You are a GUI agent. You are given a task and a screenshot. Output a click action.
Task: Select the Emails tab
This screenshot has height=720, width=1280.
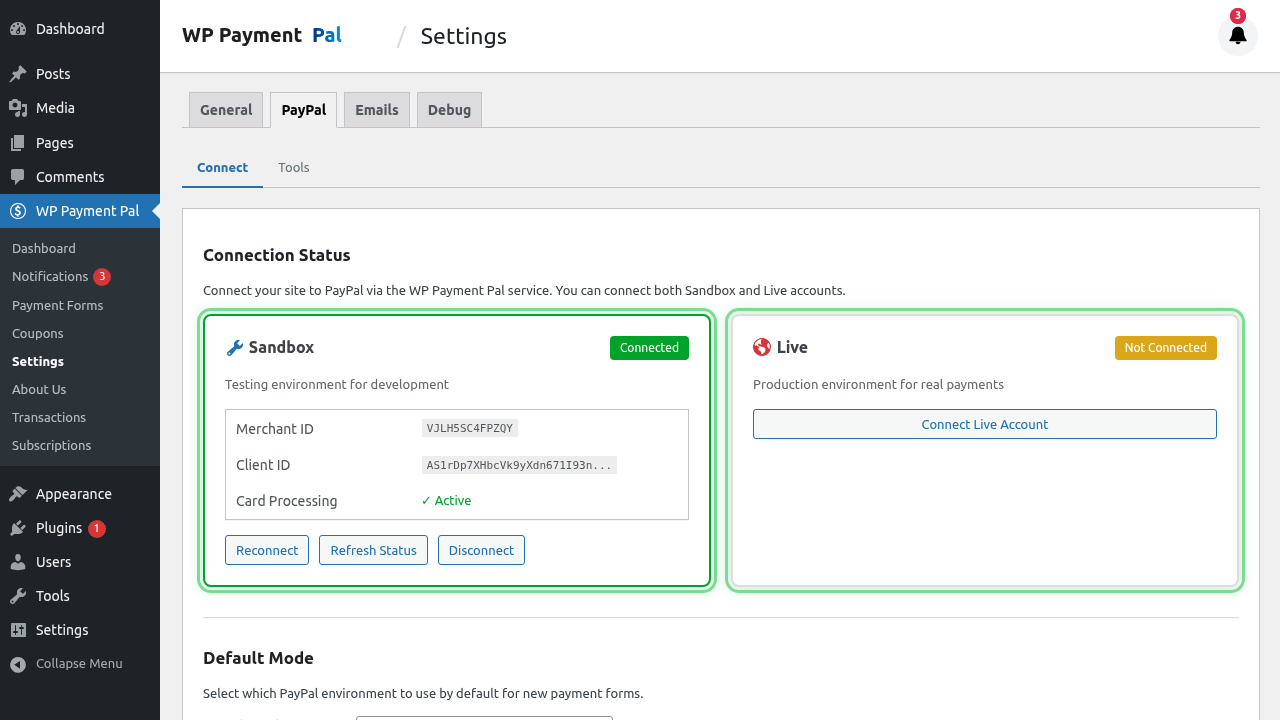tap(376, 110)
